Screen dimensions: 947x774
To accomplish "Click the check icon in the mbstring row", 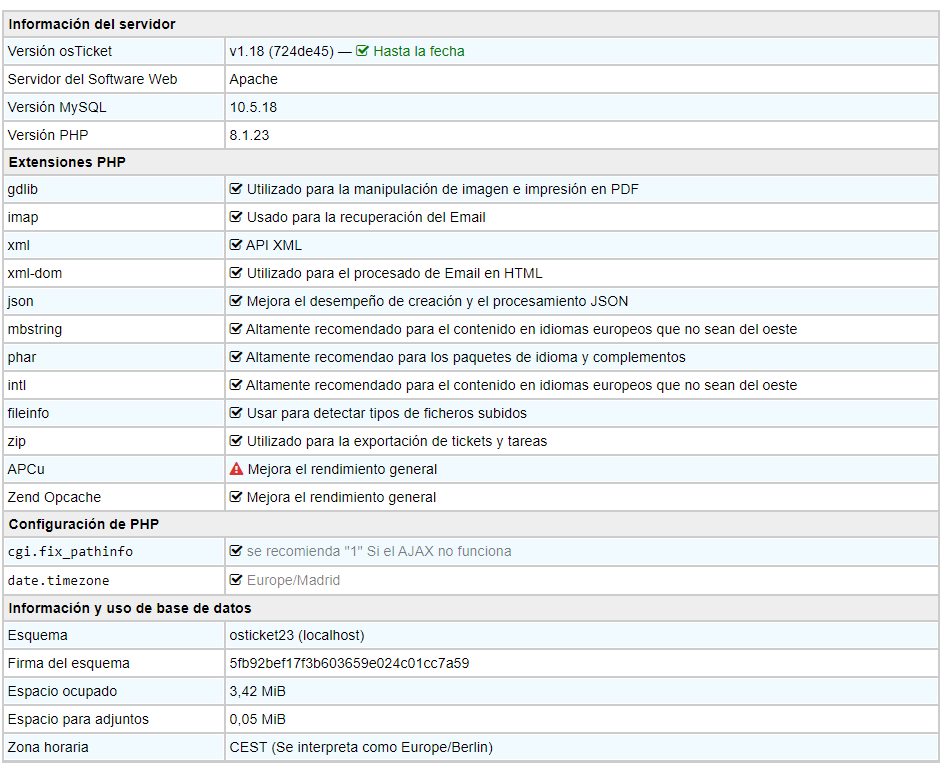I will point(236,329).
